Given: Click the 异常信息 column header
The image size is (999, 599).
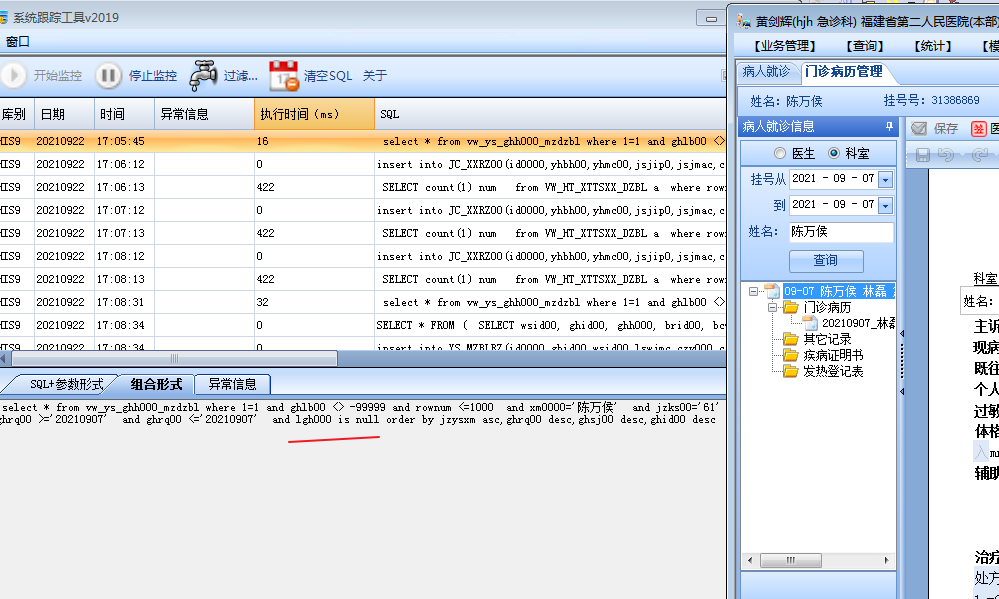Looking at the screenshot, I should (x=204, y=114).
